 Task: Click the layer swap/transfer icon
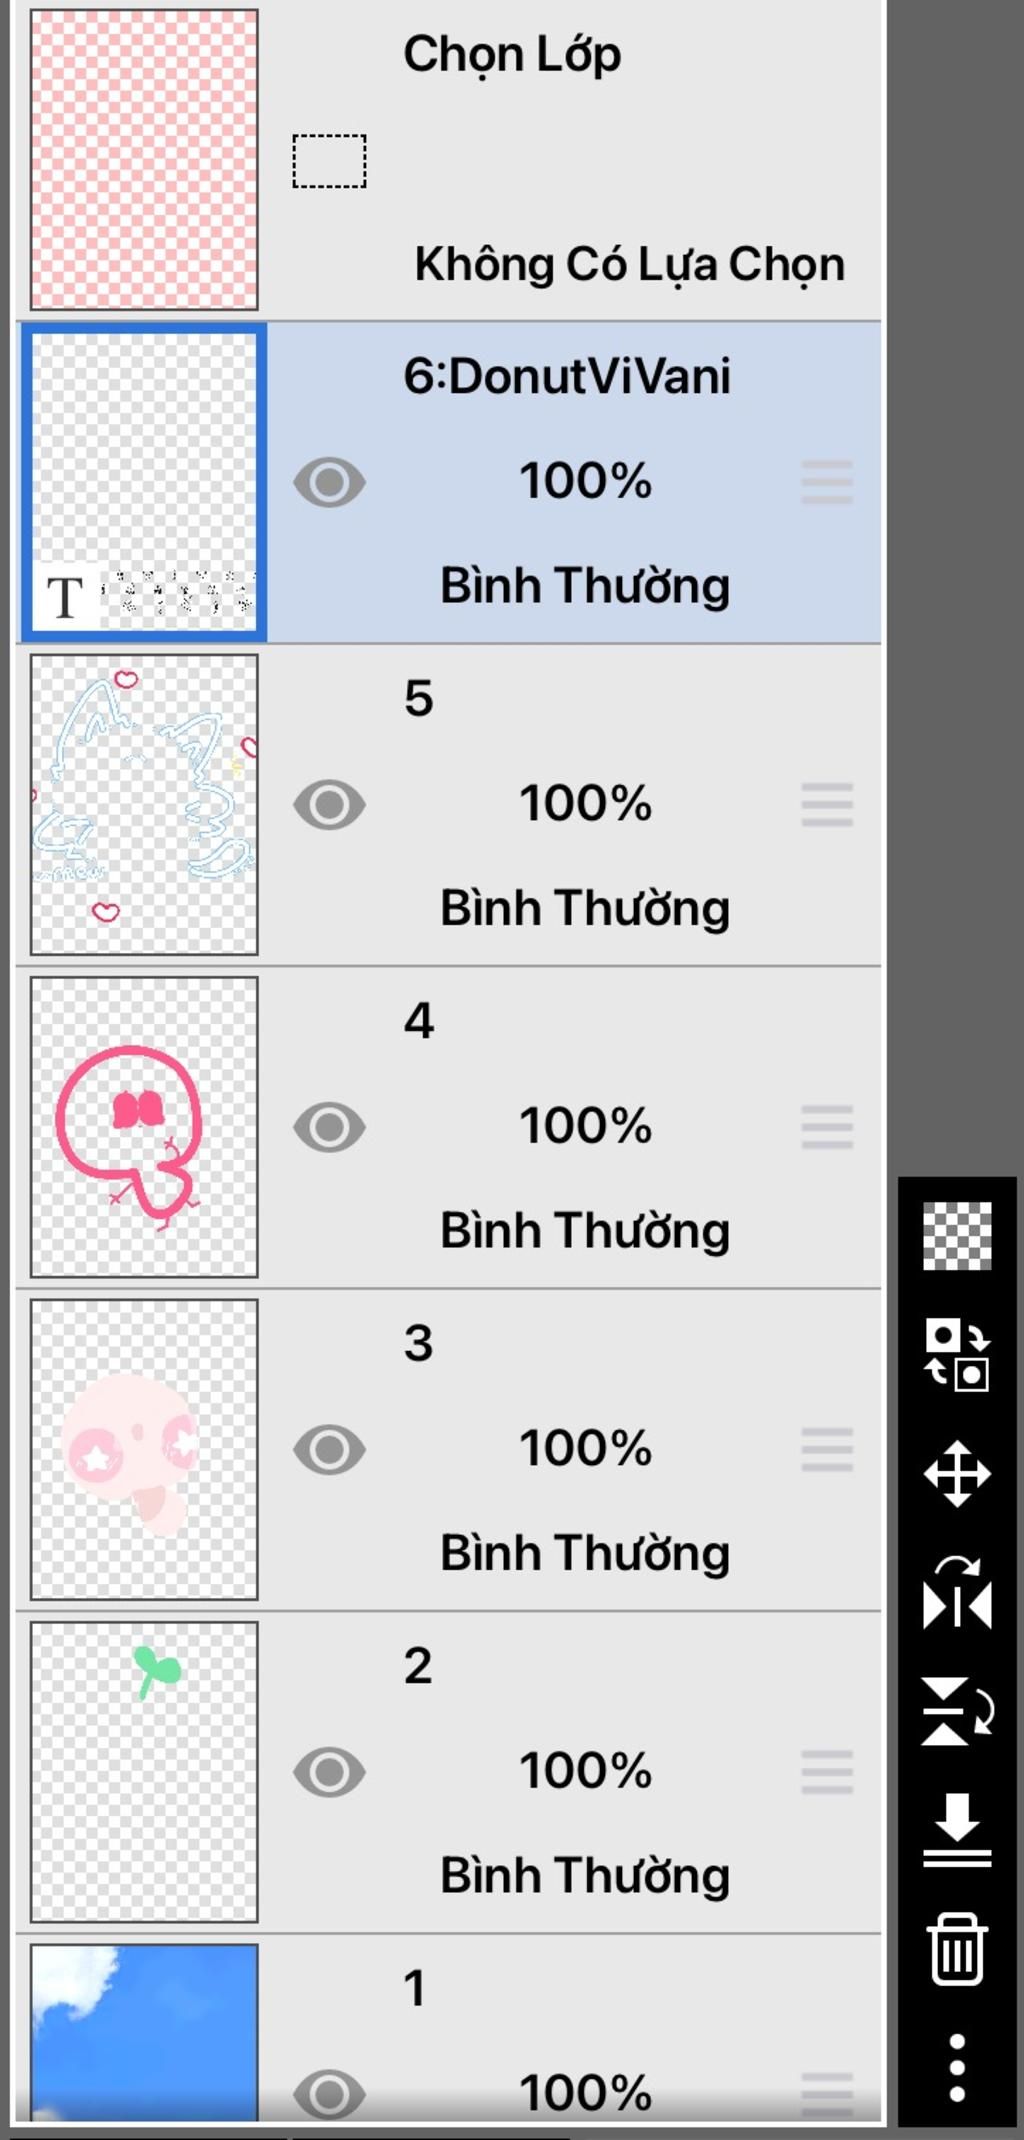click(x=957, y=1354)
